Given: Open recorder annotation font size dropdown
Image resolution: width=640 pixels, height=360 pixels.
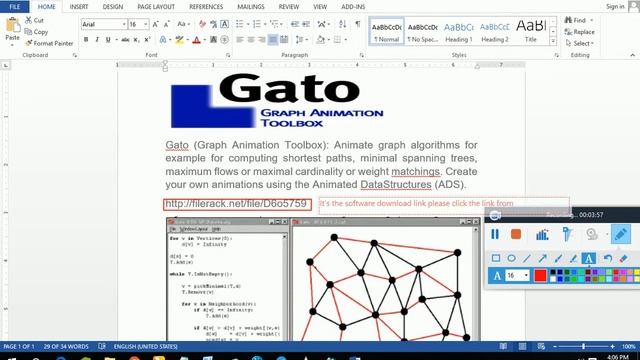Looking at the screenshot, I should [x=526, y=276].
